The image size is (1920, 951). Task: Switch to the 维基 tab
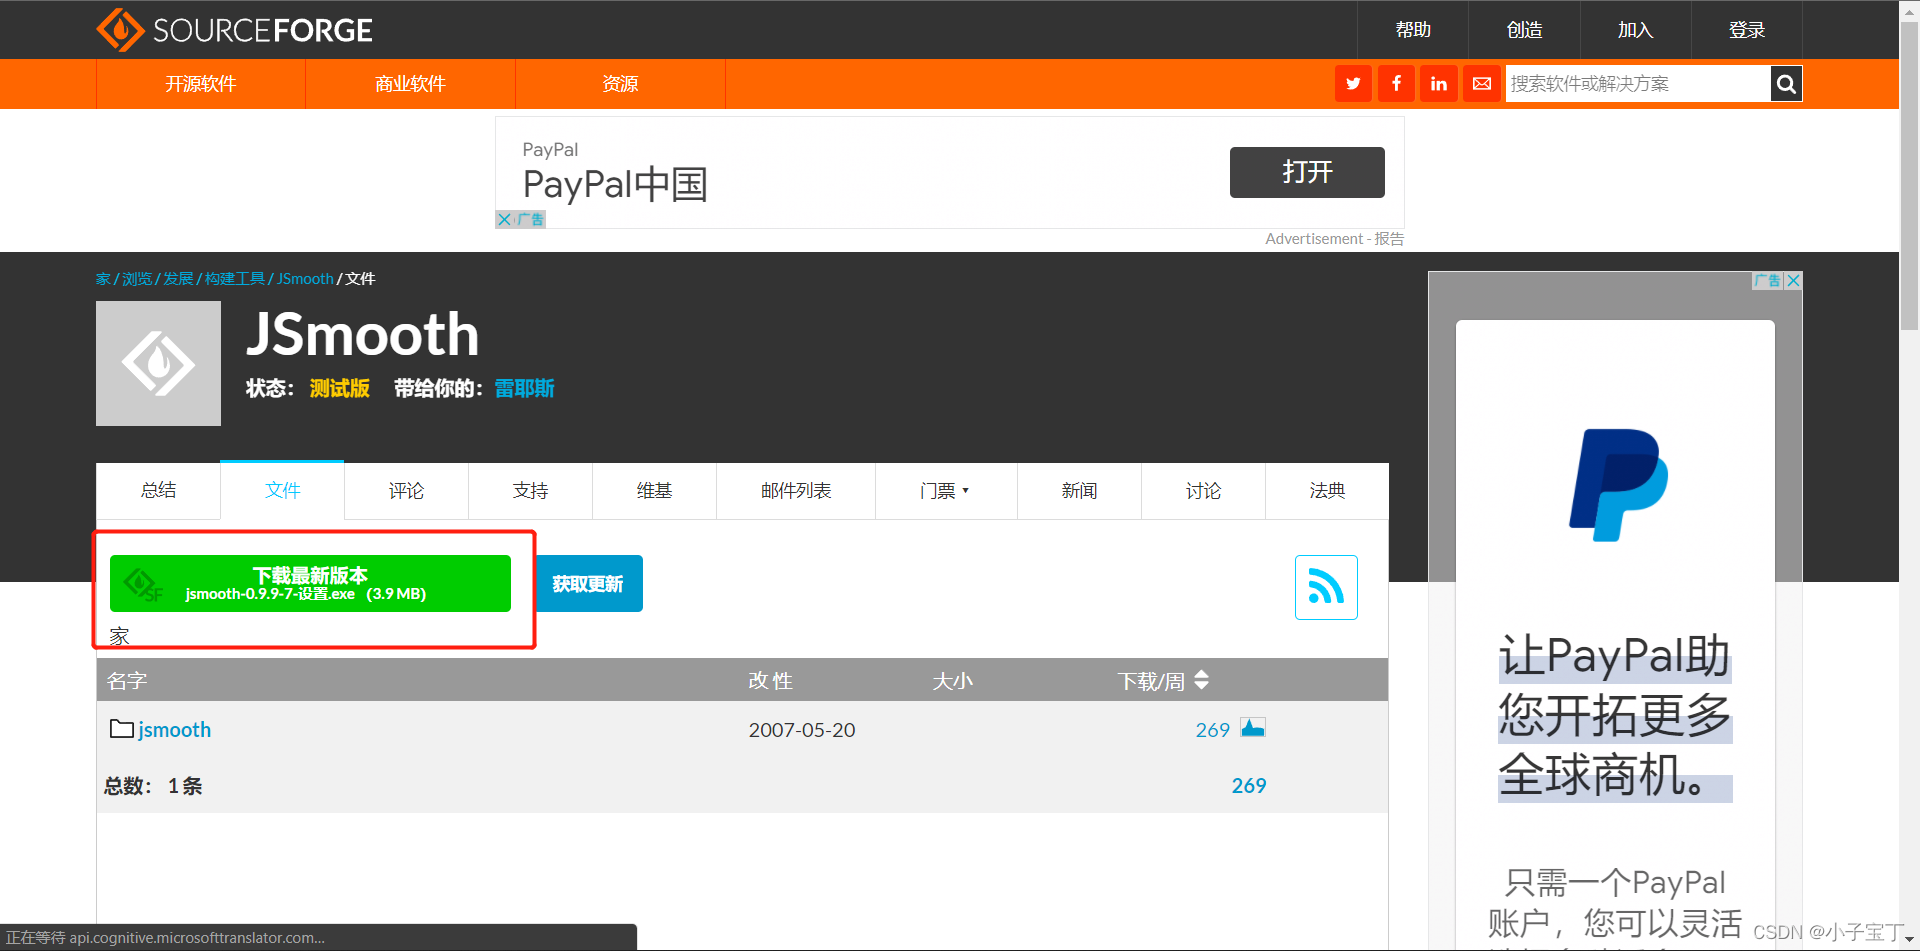pyautogui.click(x=654, y=491)
